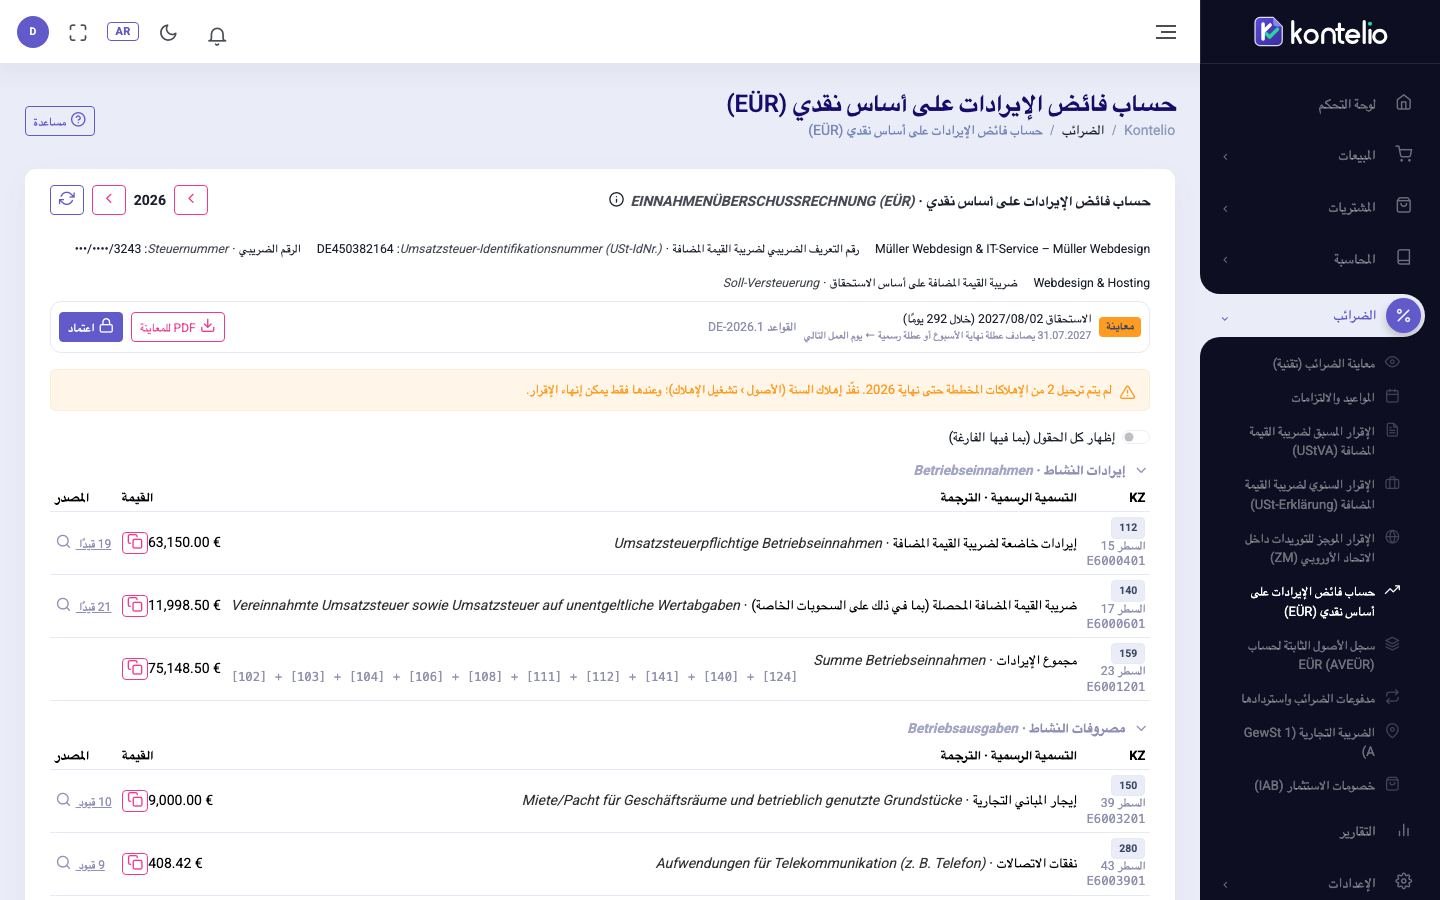Screen dimensions: 1440x900
Task: Expand the المحاسبة accounting menu
Action: [1320, 259]
